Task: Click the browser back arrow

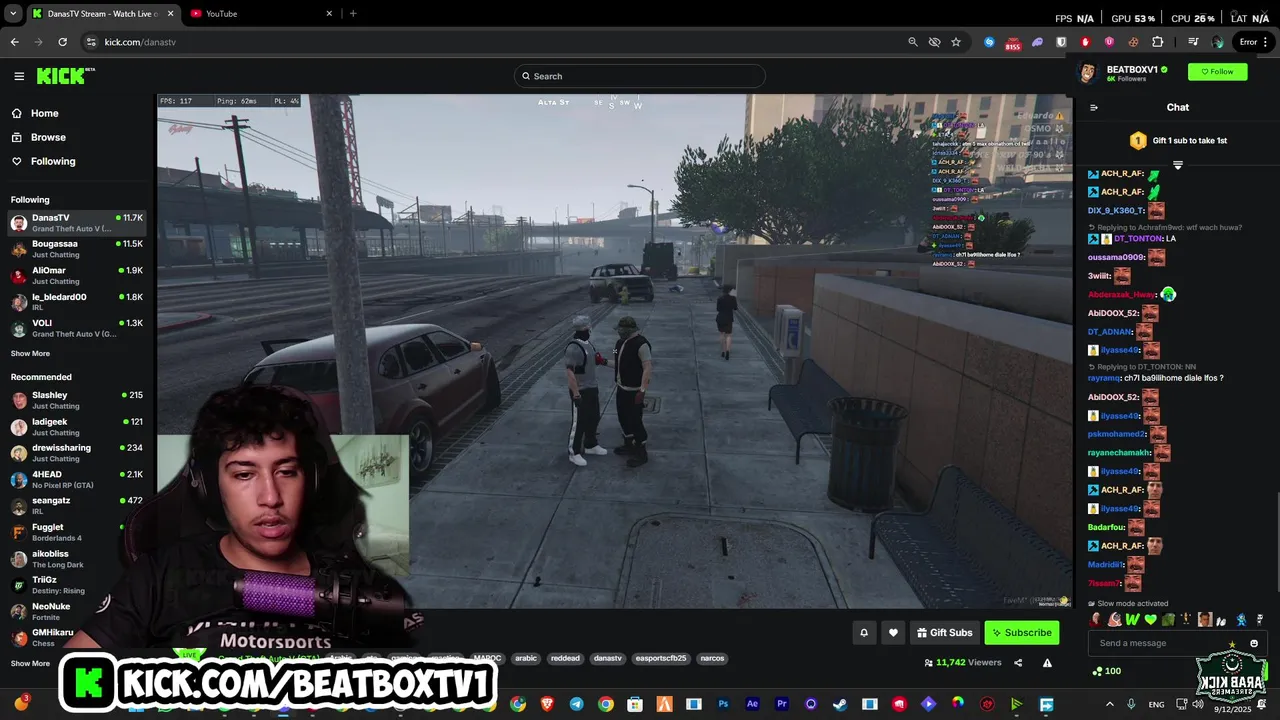Action: 14,42
